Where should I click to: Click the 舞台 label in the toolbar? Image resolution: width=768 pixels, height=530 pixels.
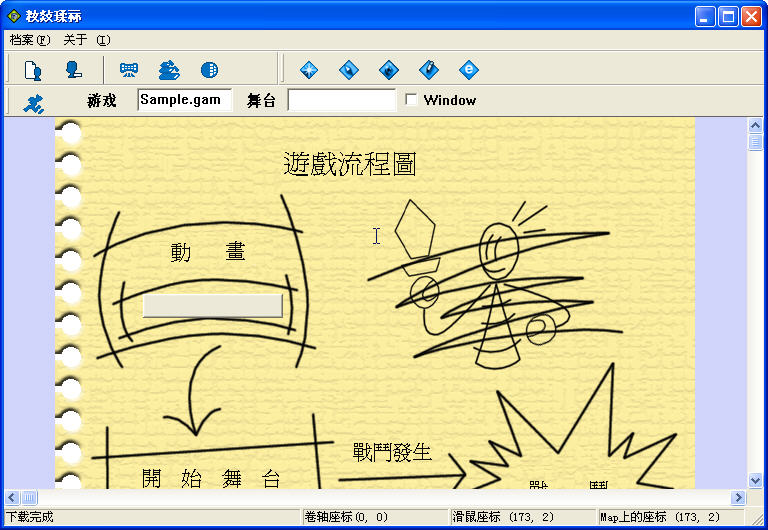261,101
